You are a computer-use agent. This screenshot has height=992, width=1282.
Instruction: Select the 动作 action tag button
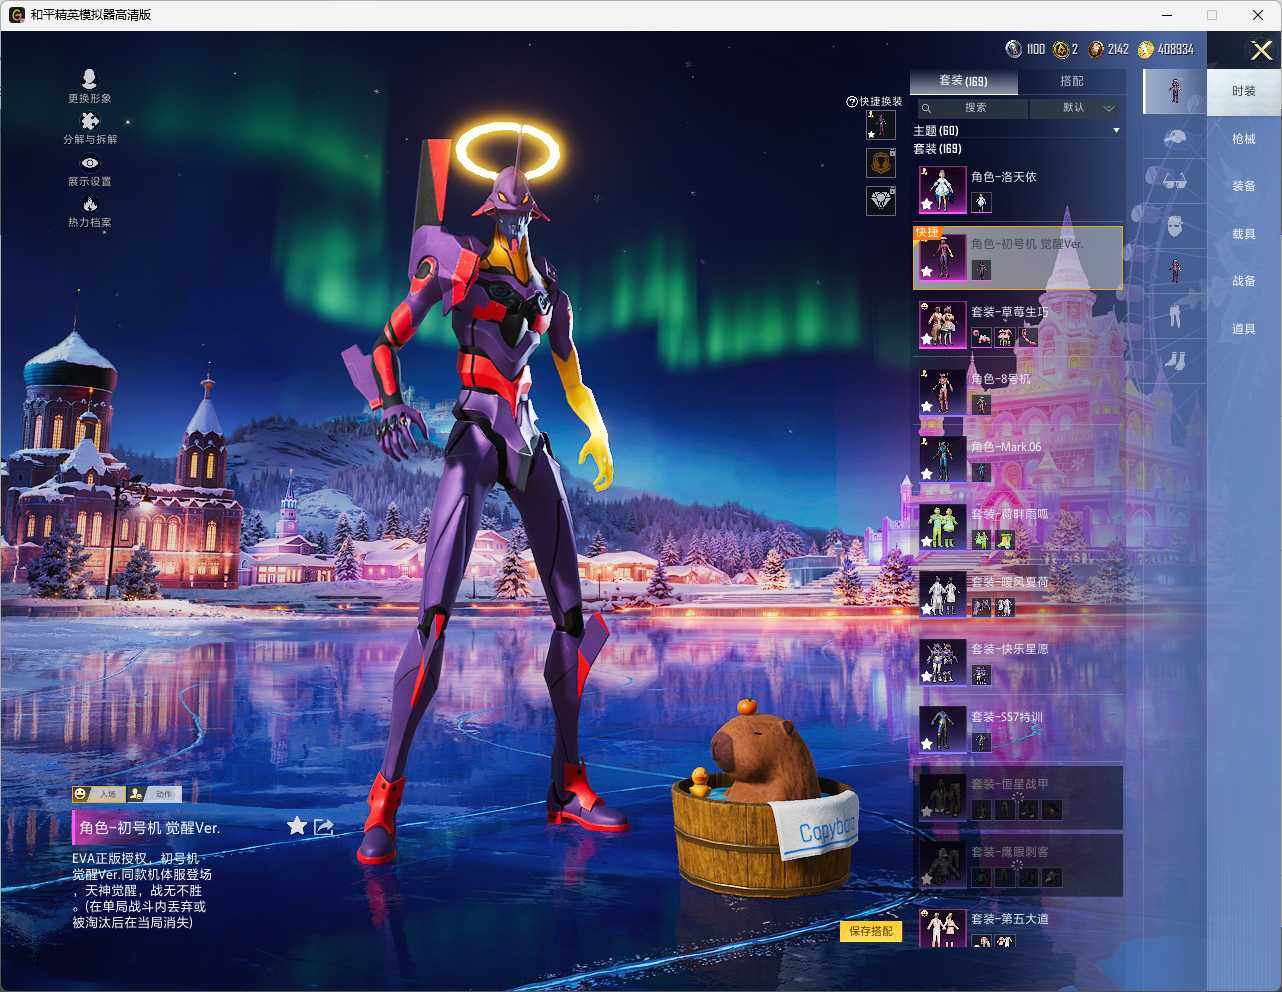154,794
